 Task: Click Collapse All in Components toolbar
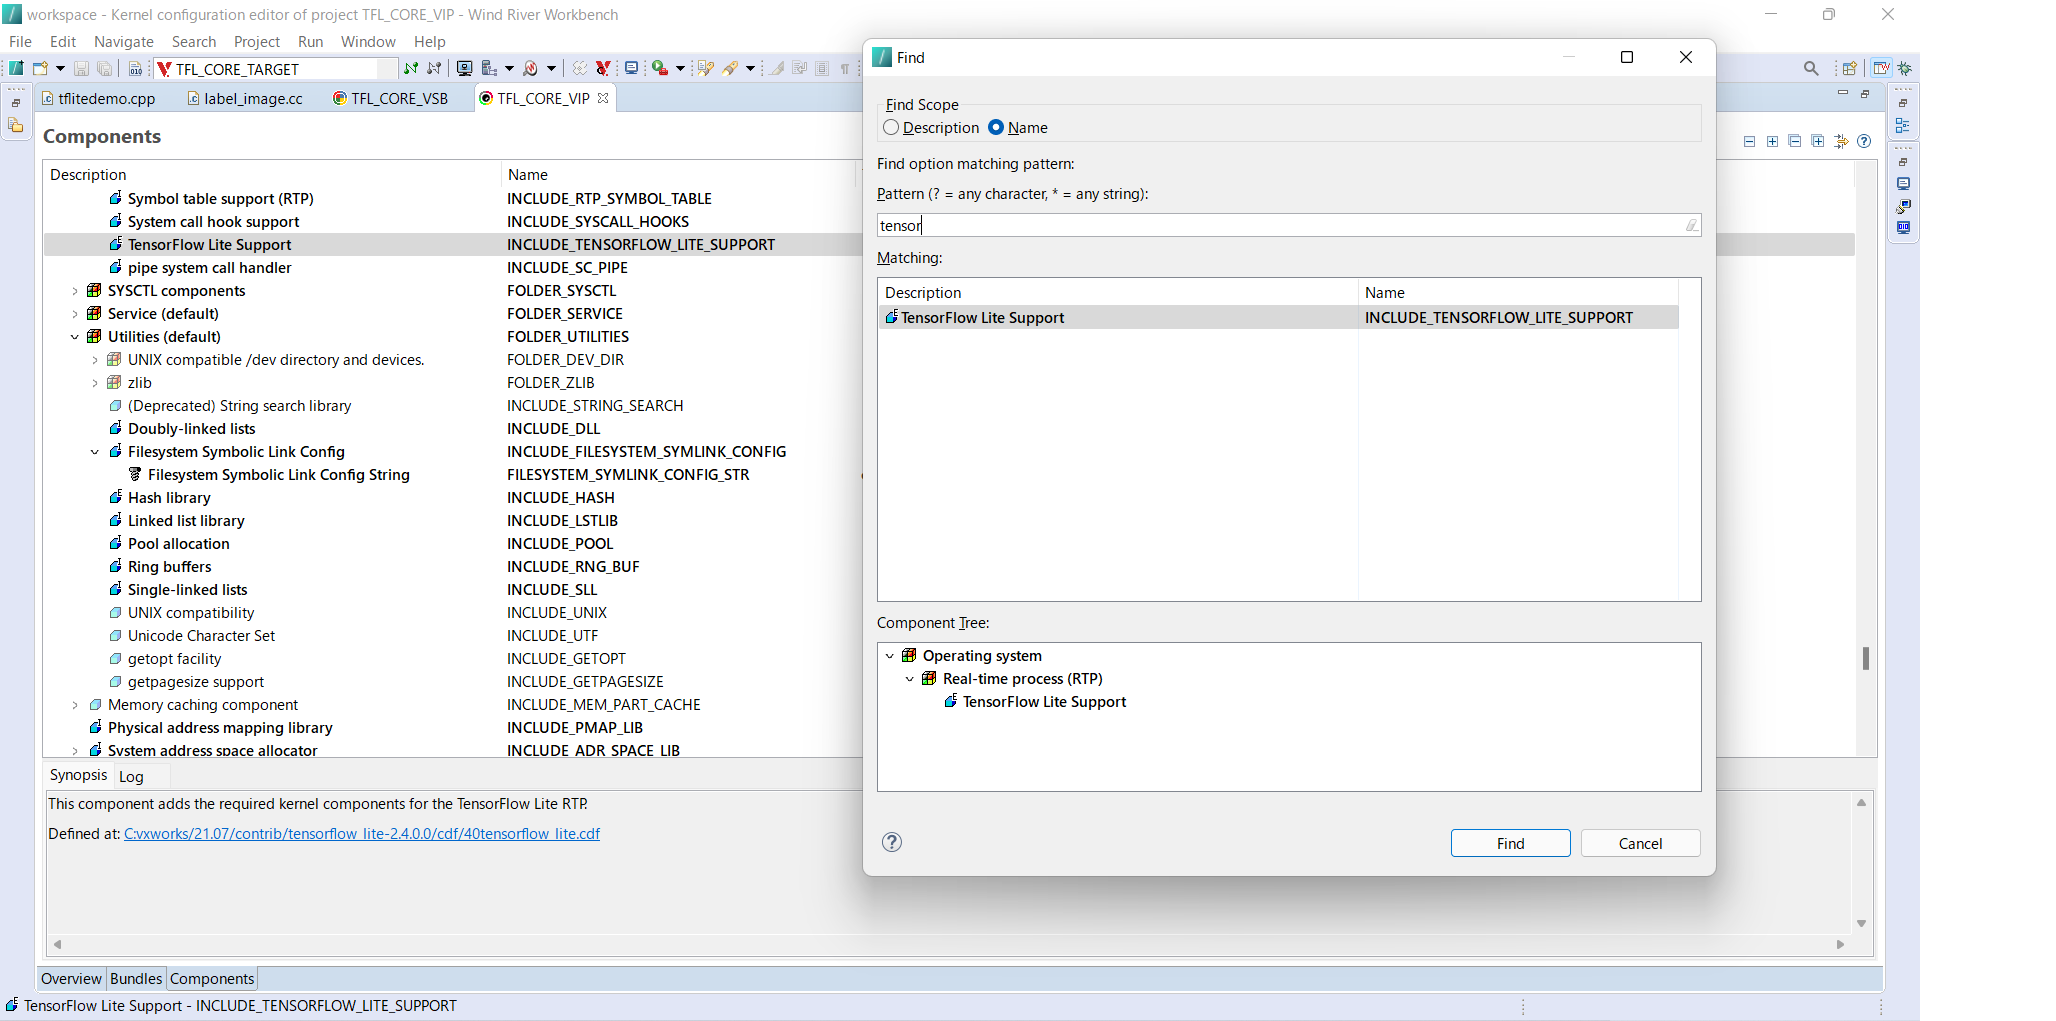pyautogui.click(x=1795, y=141)
